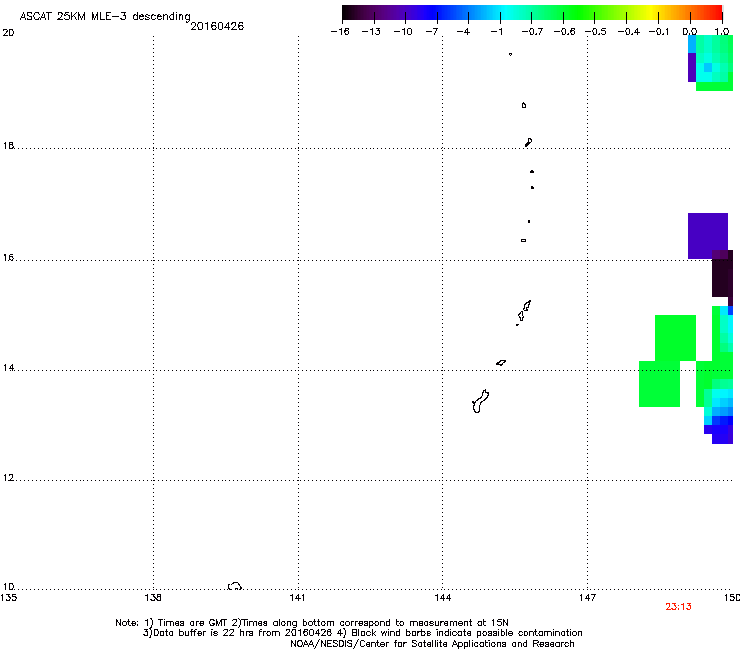The width and height of the screenshot is (740, 650).
Task: Click the color bar label -1
Action: point(496,32)
